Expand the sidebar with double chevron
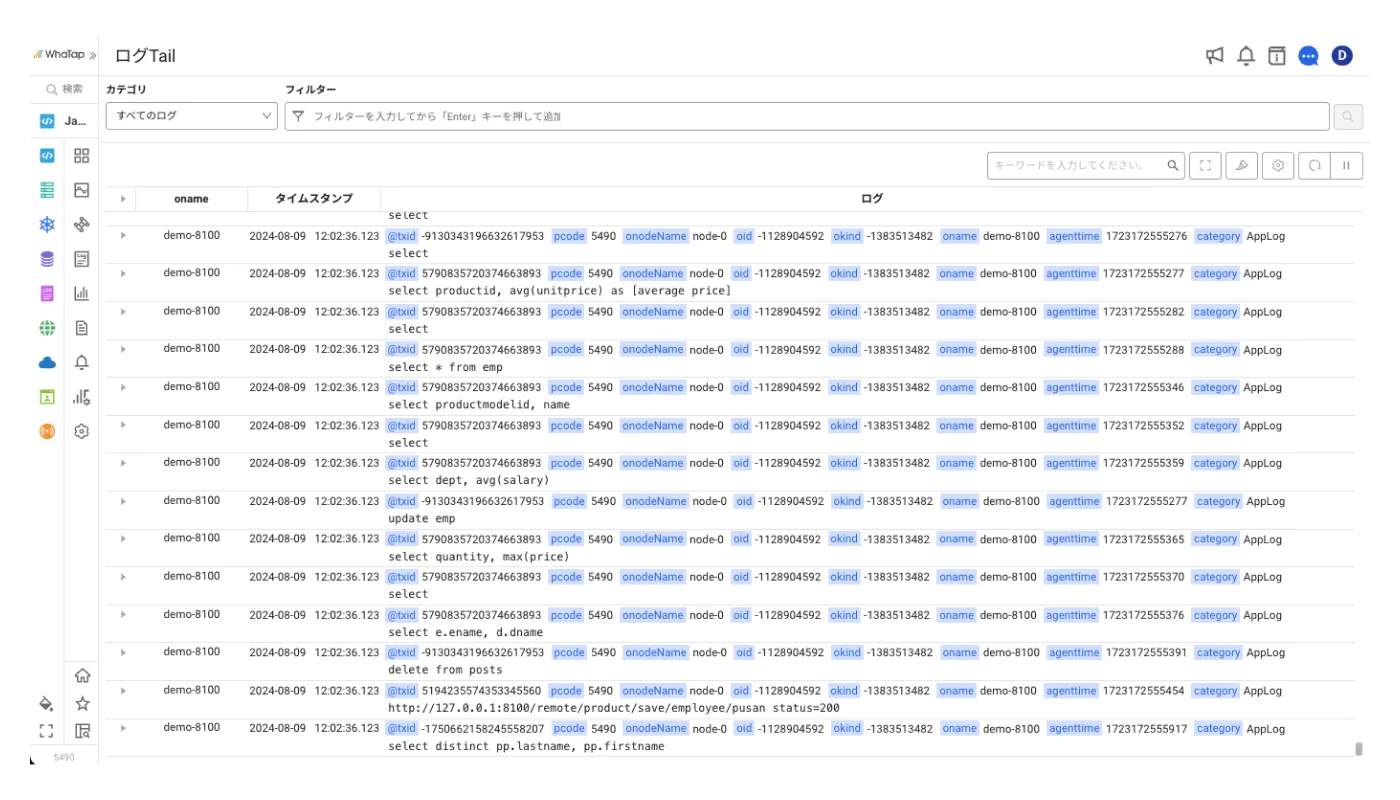The width and height of the screenshot is (1400, 800). 93,56
